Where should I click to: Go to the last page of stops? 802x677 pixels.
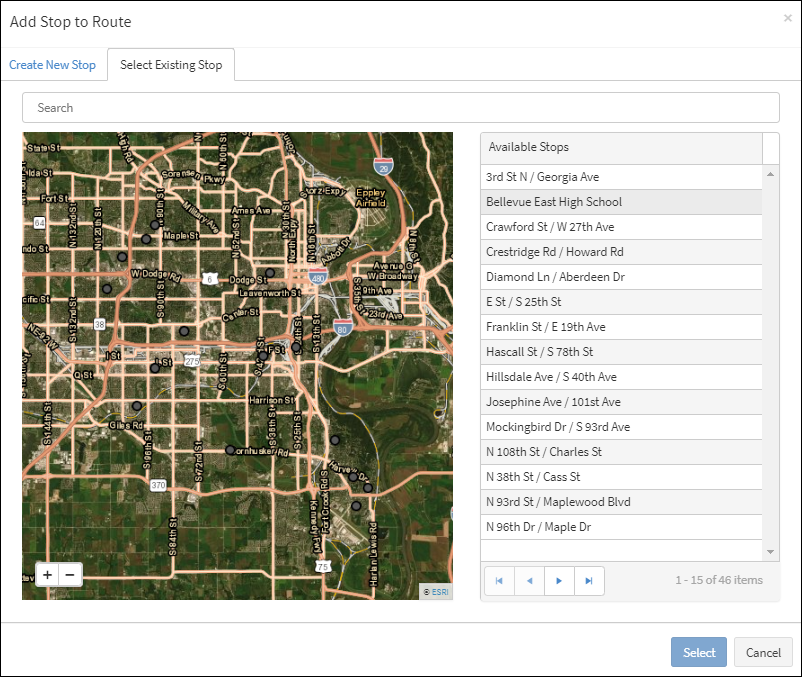point(589,580)
